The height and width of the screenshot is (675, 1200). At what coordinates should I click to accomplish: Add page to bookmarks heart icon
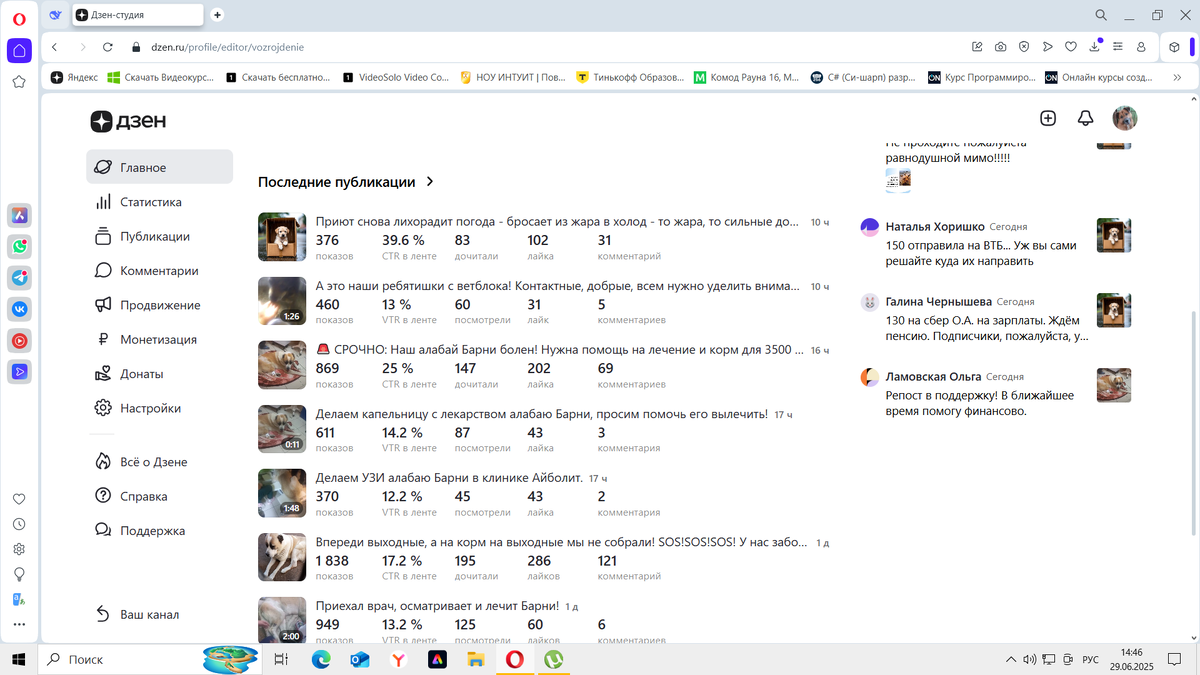click(x=1070, y=47)
